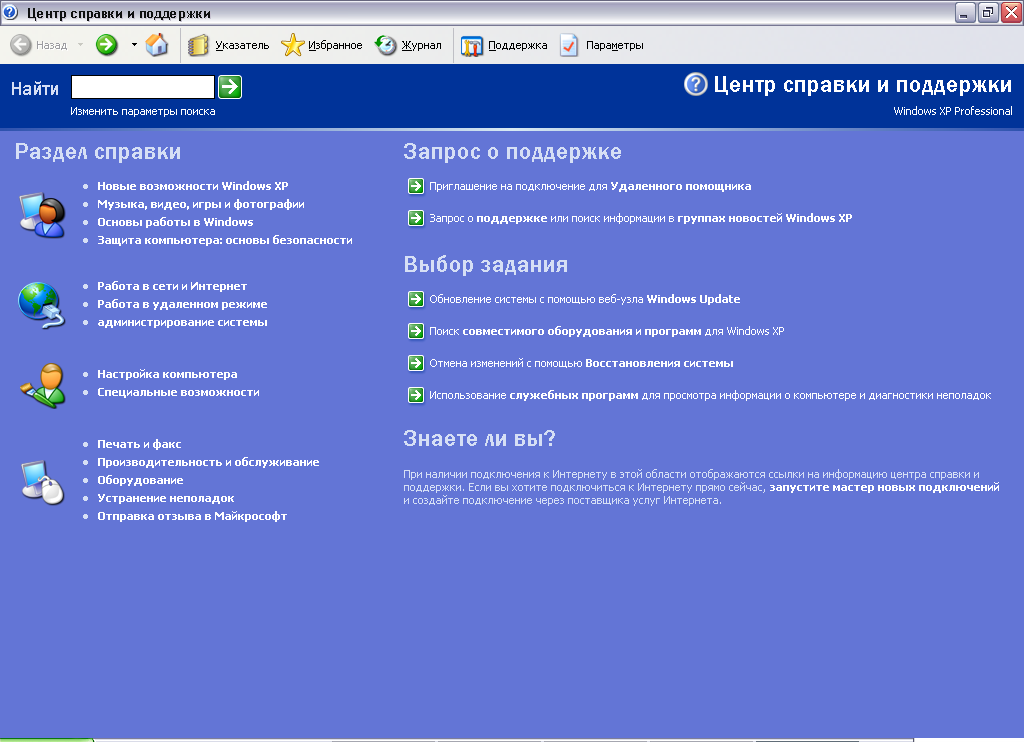This screenshot has width=1024, height=742.
Task: Click the user-with-monitor category icon
Action: pyautogui.click(x=42, y=214)
